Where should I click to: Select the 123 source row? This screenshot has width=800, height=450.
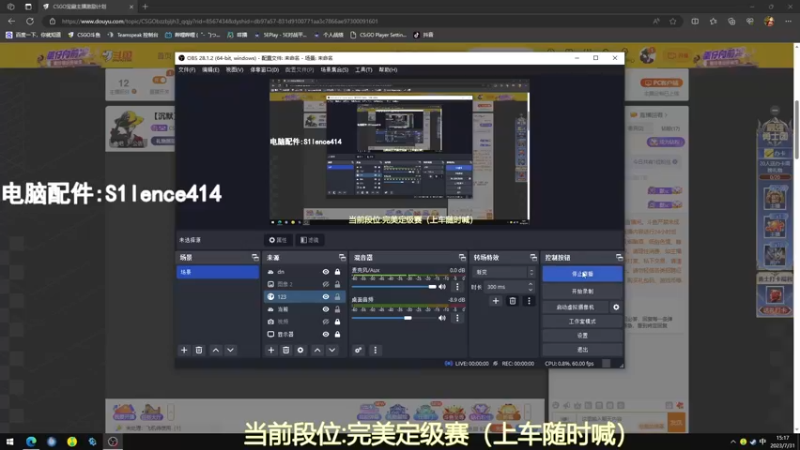305,296
